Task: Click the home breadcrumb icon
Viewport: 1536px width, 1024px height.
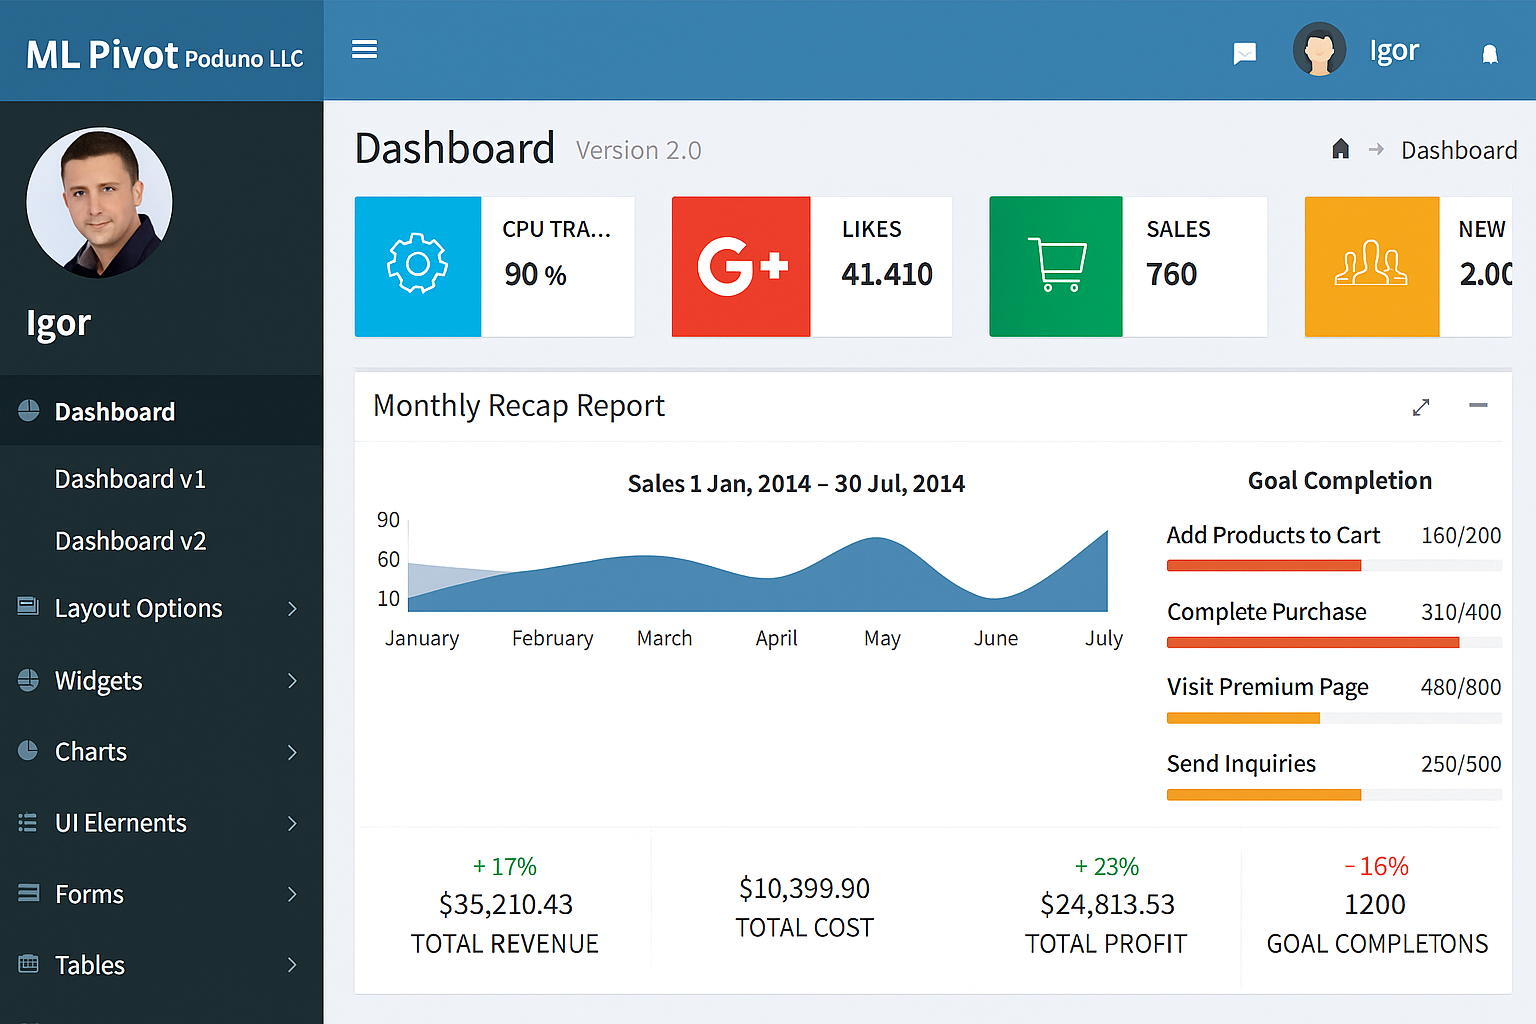Action: click(x=1340, y=150)
